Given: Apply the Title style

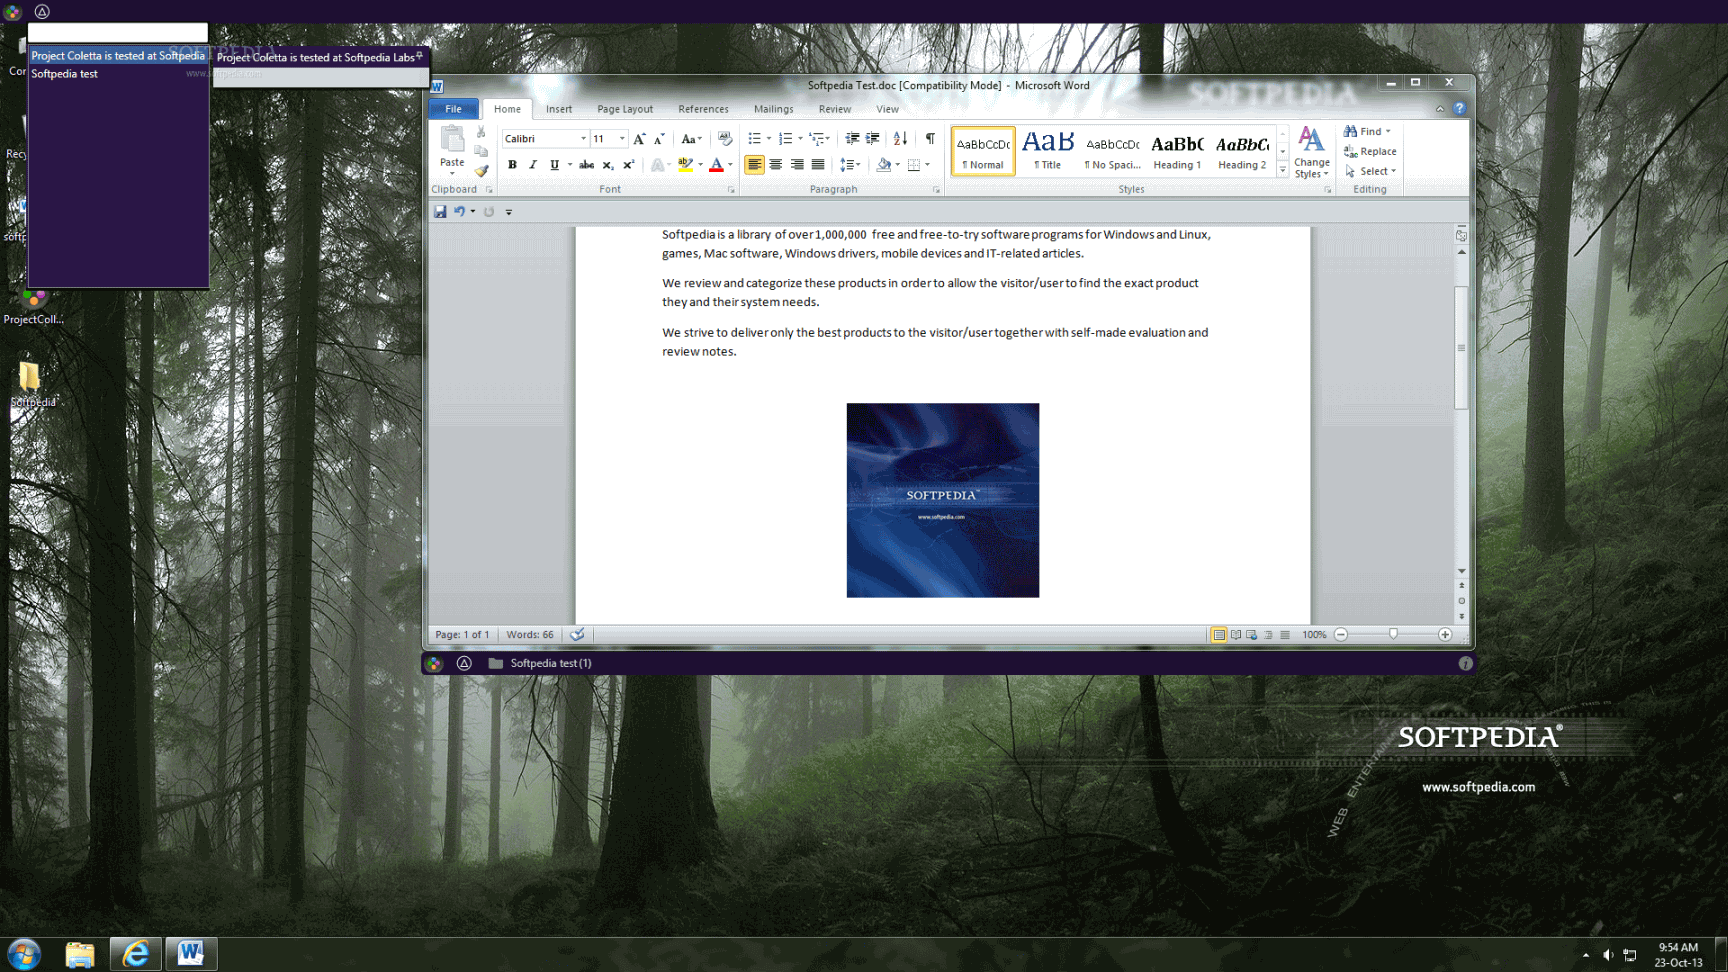Looking at the screenshot, I should [x=1047, y=151].
